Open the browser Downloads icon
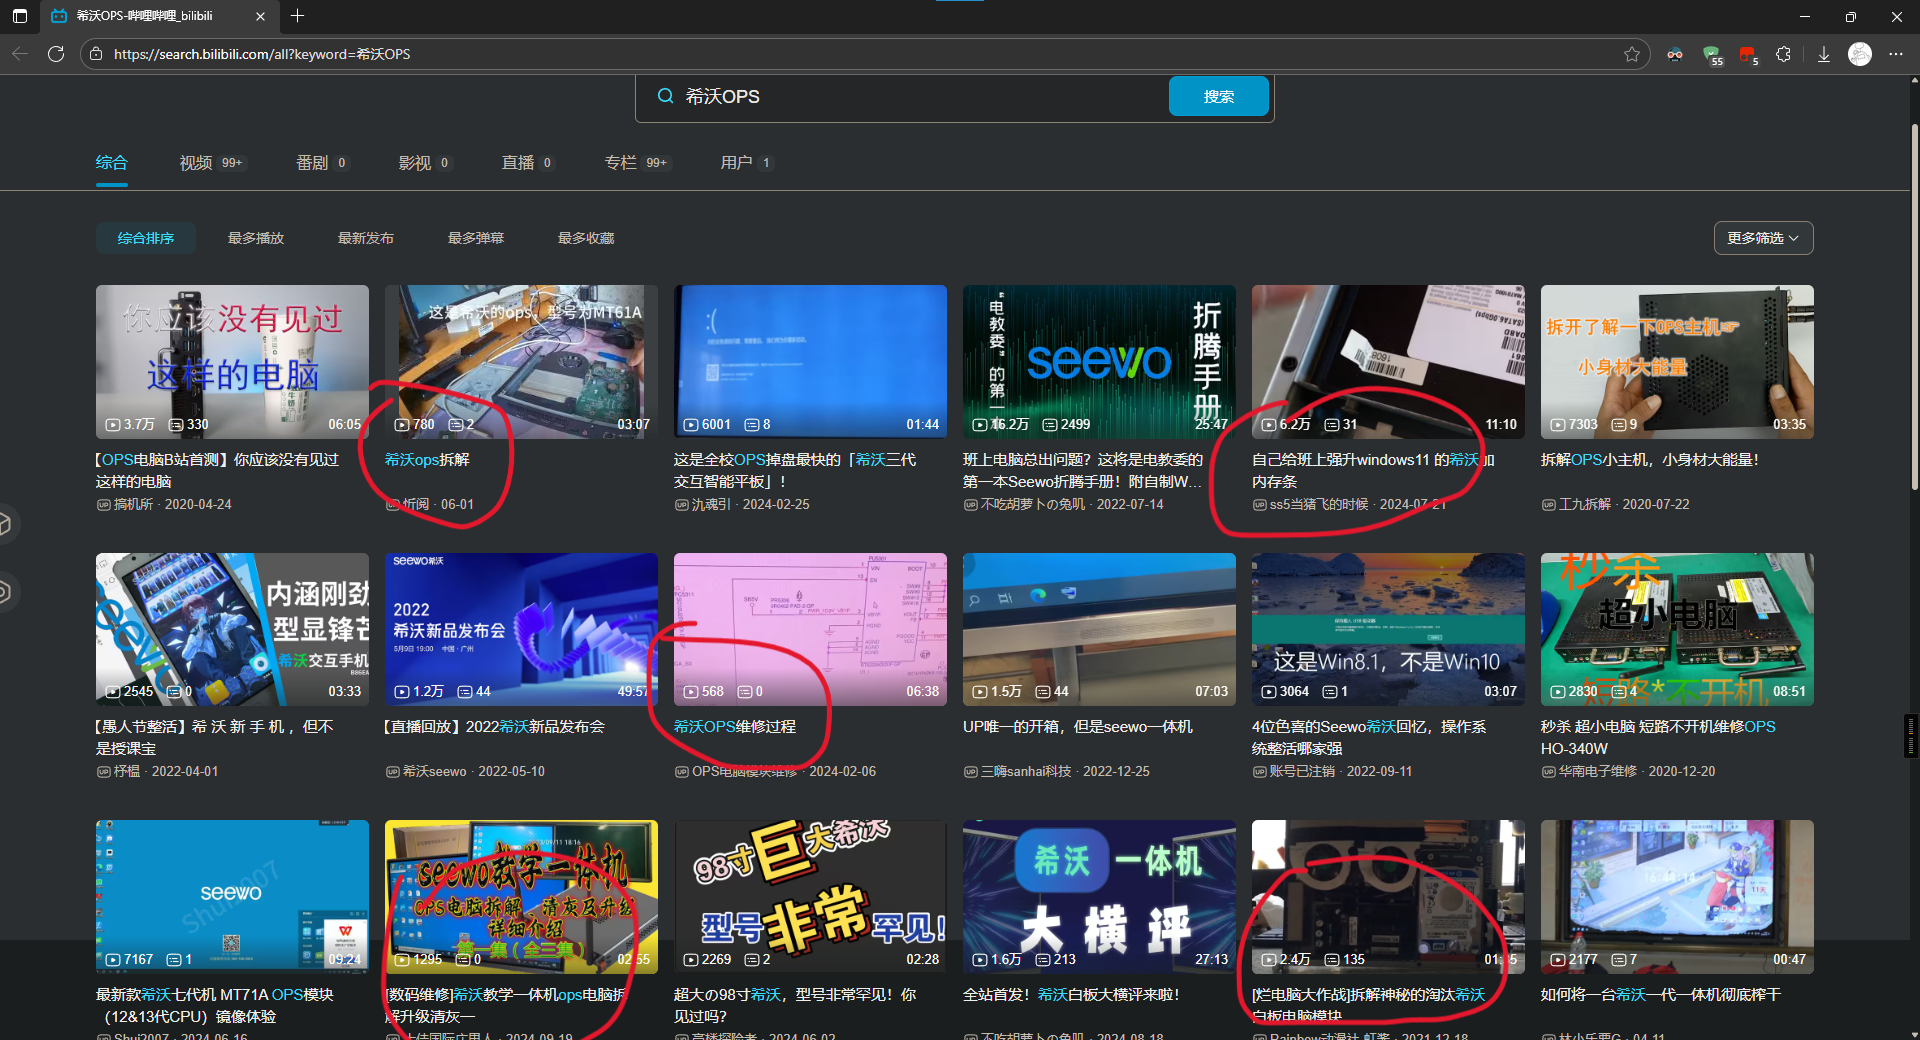 point(1824,54)
